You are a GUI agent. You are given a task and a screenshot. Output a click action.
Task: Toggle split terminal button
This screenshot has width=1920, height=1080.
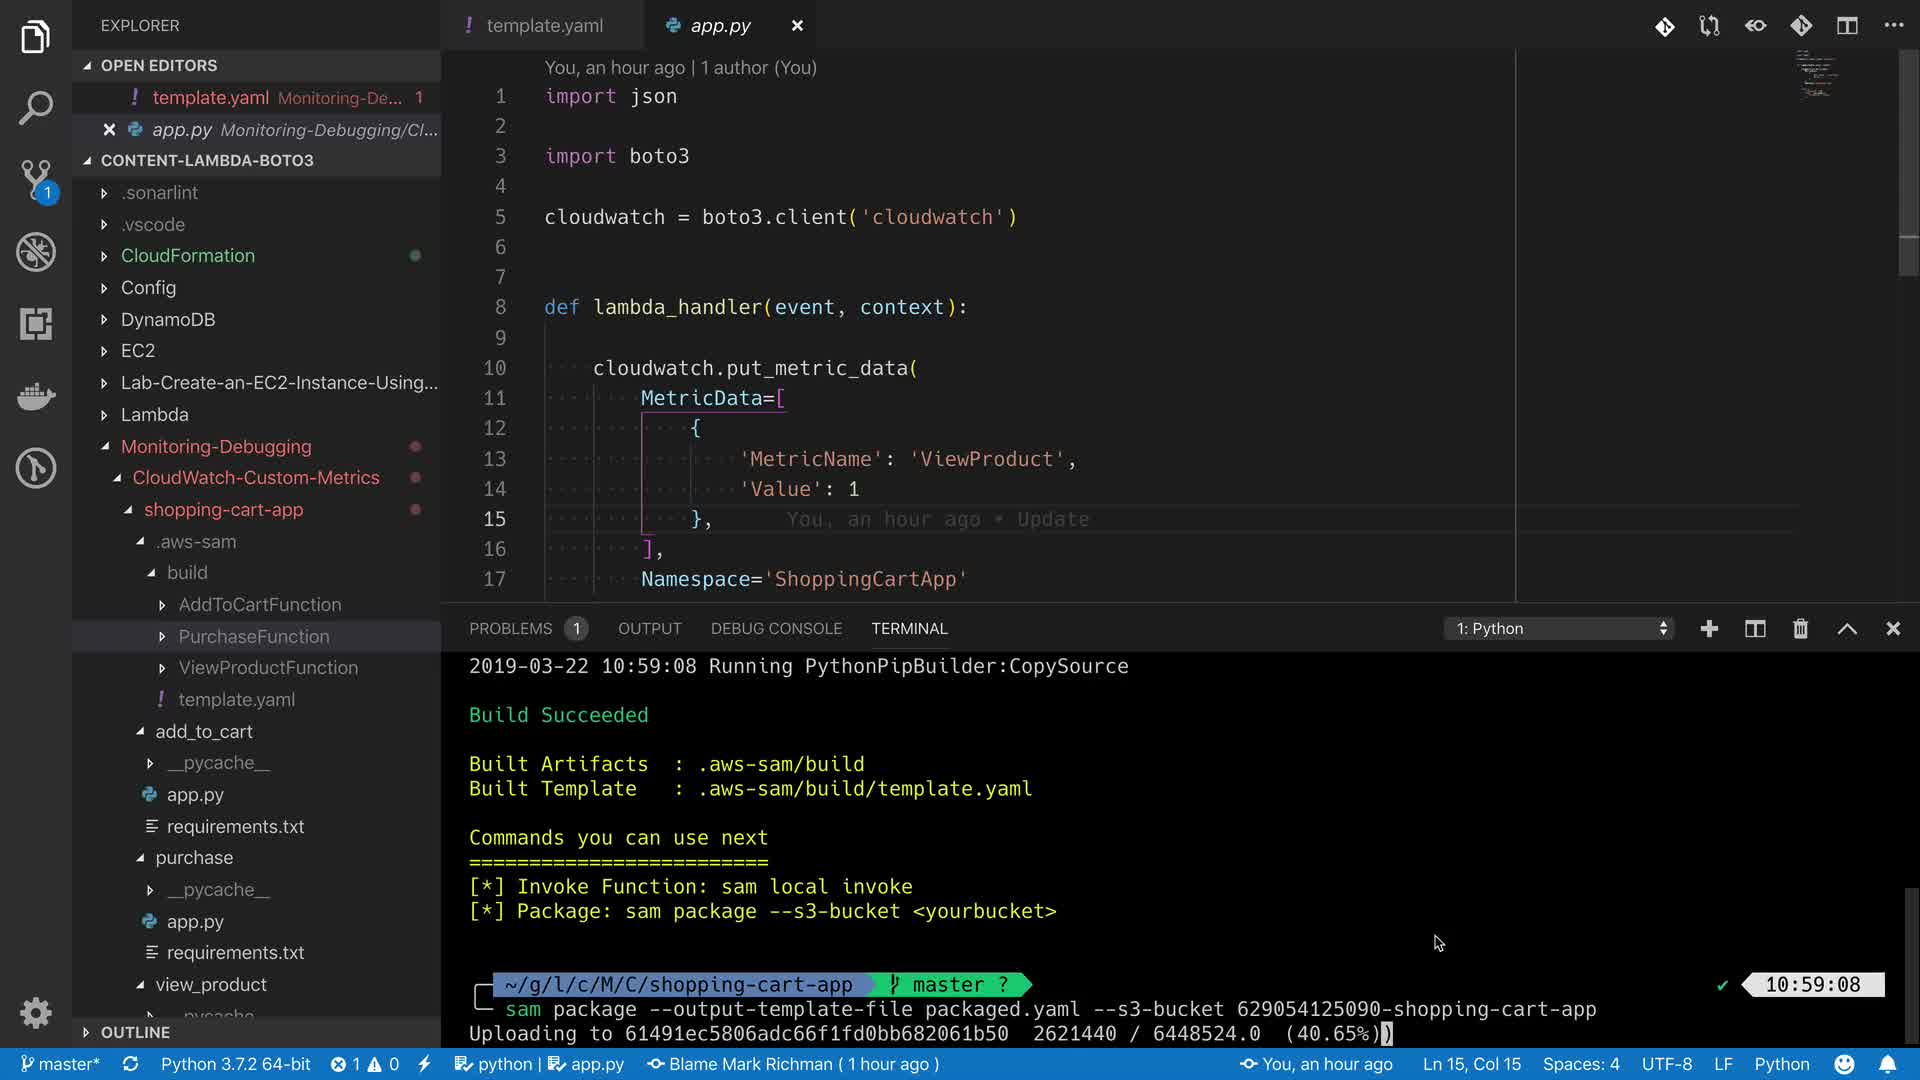(x=1755, y=628)
